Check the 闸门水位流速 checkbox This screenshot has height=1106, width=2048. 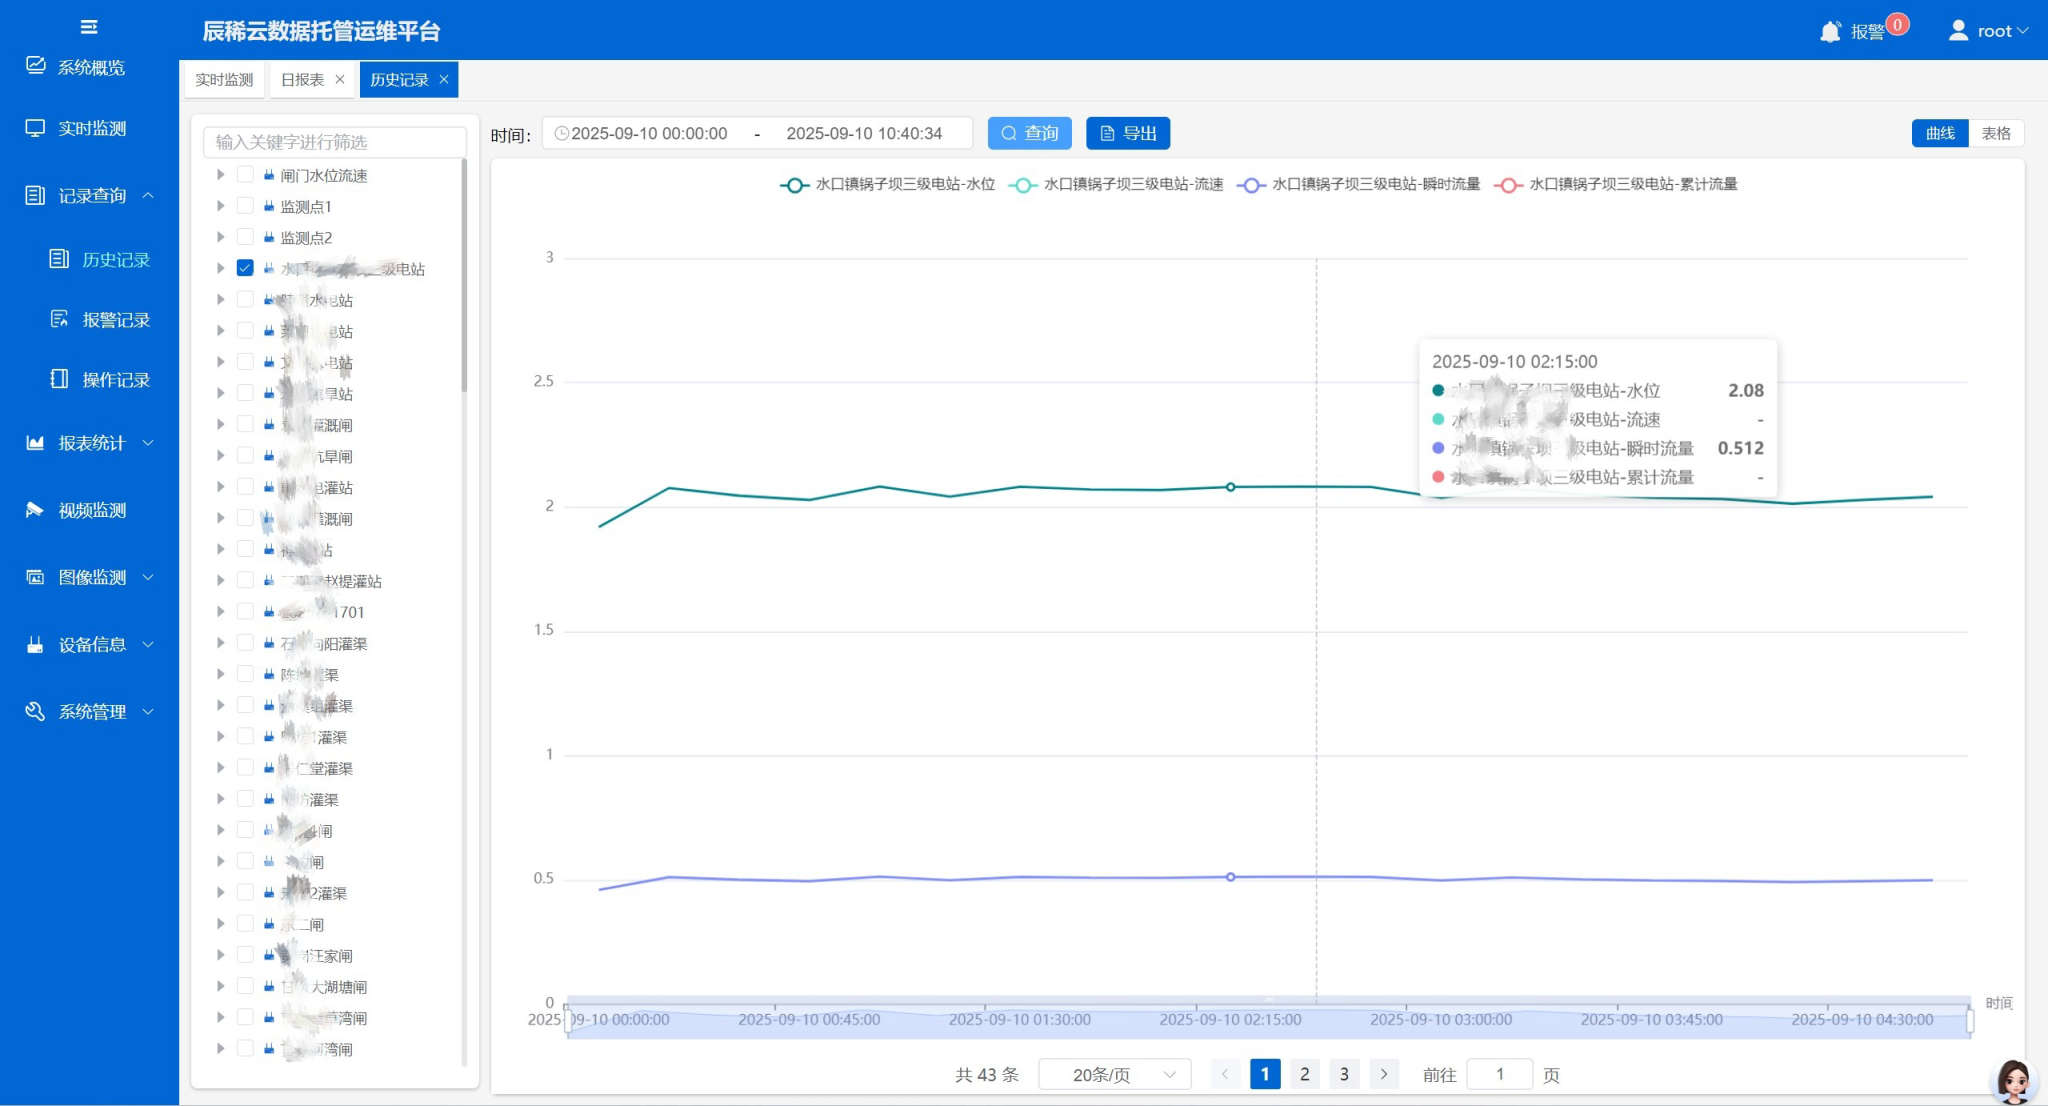(x=245, y=175)
